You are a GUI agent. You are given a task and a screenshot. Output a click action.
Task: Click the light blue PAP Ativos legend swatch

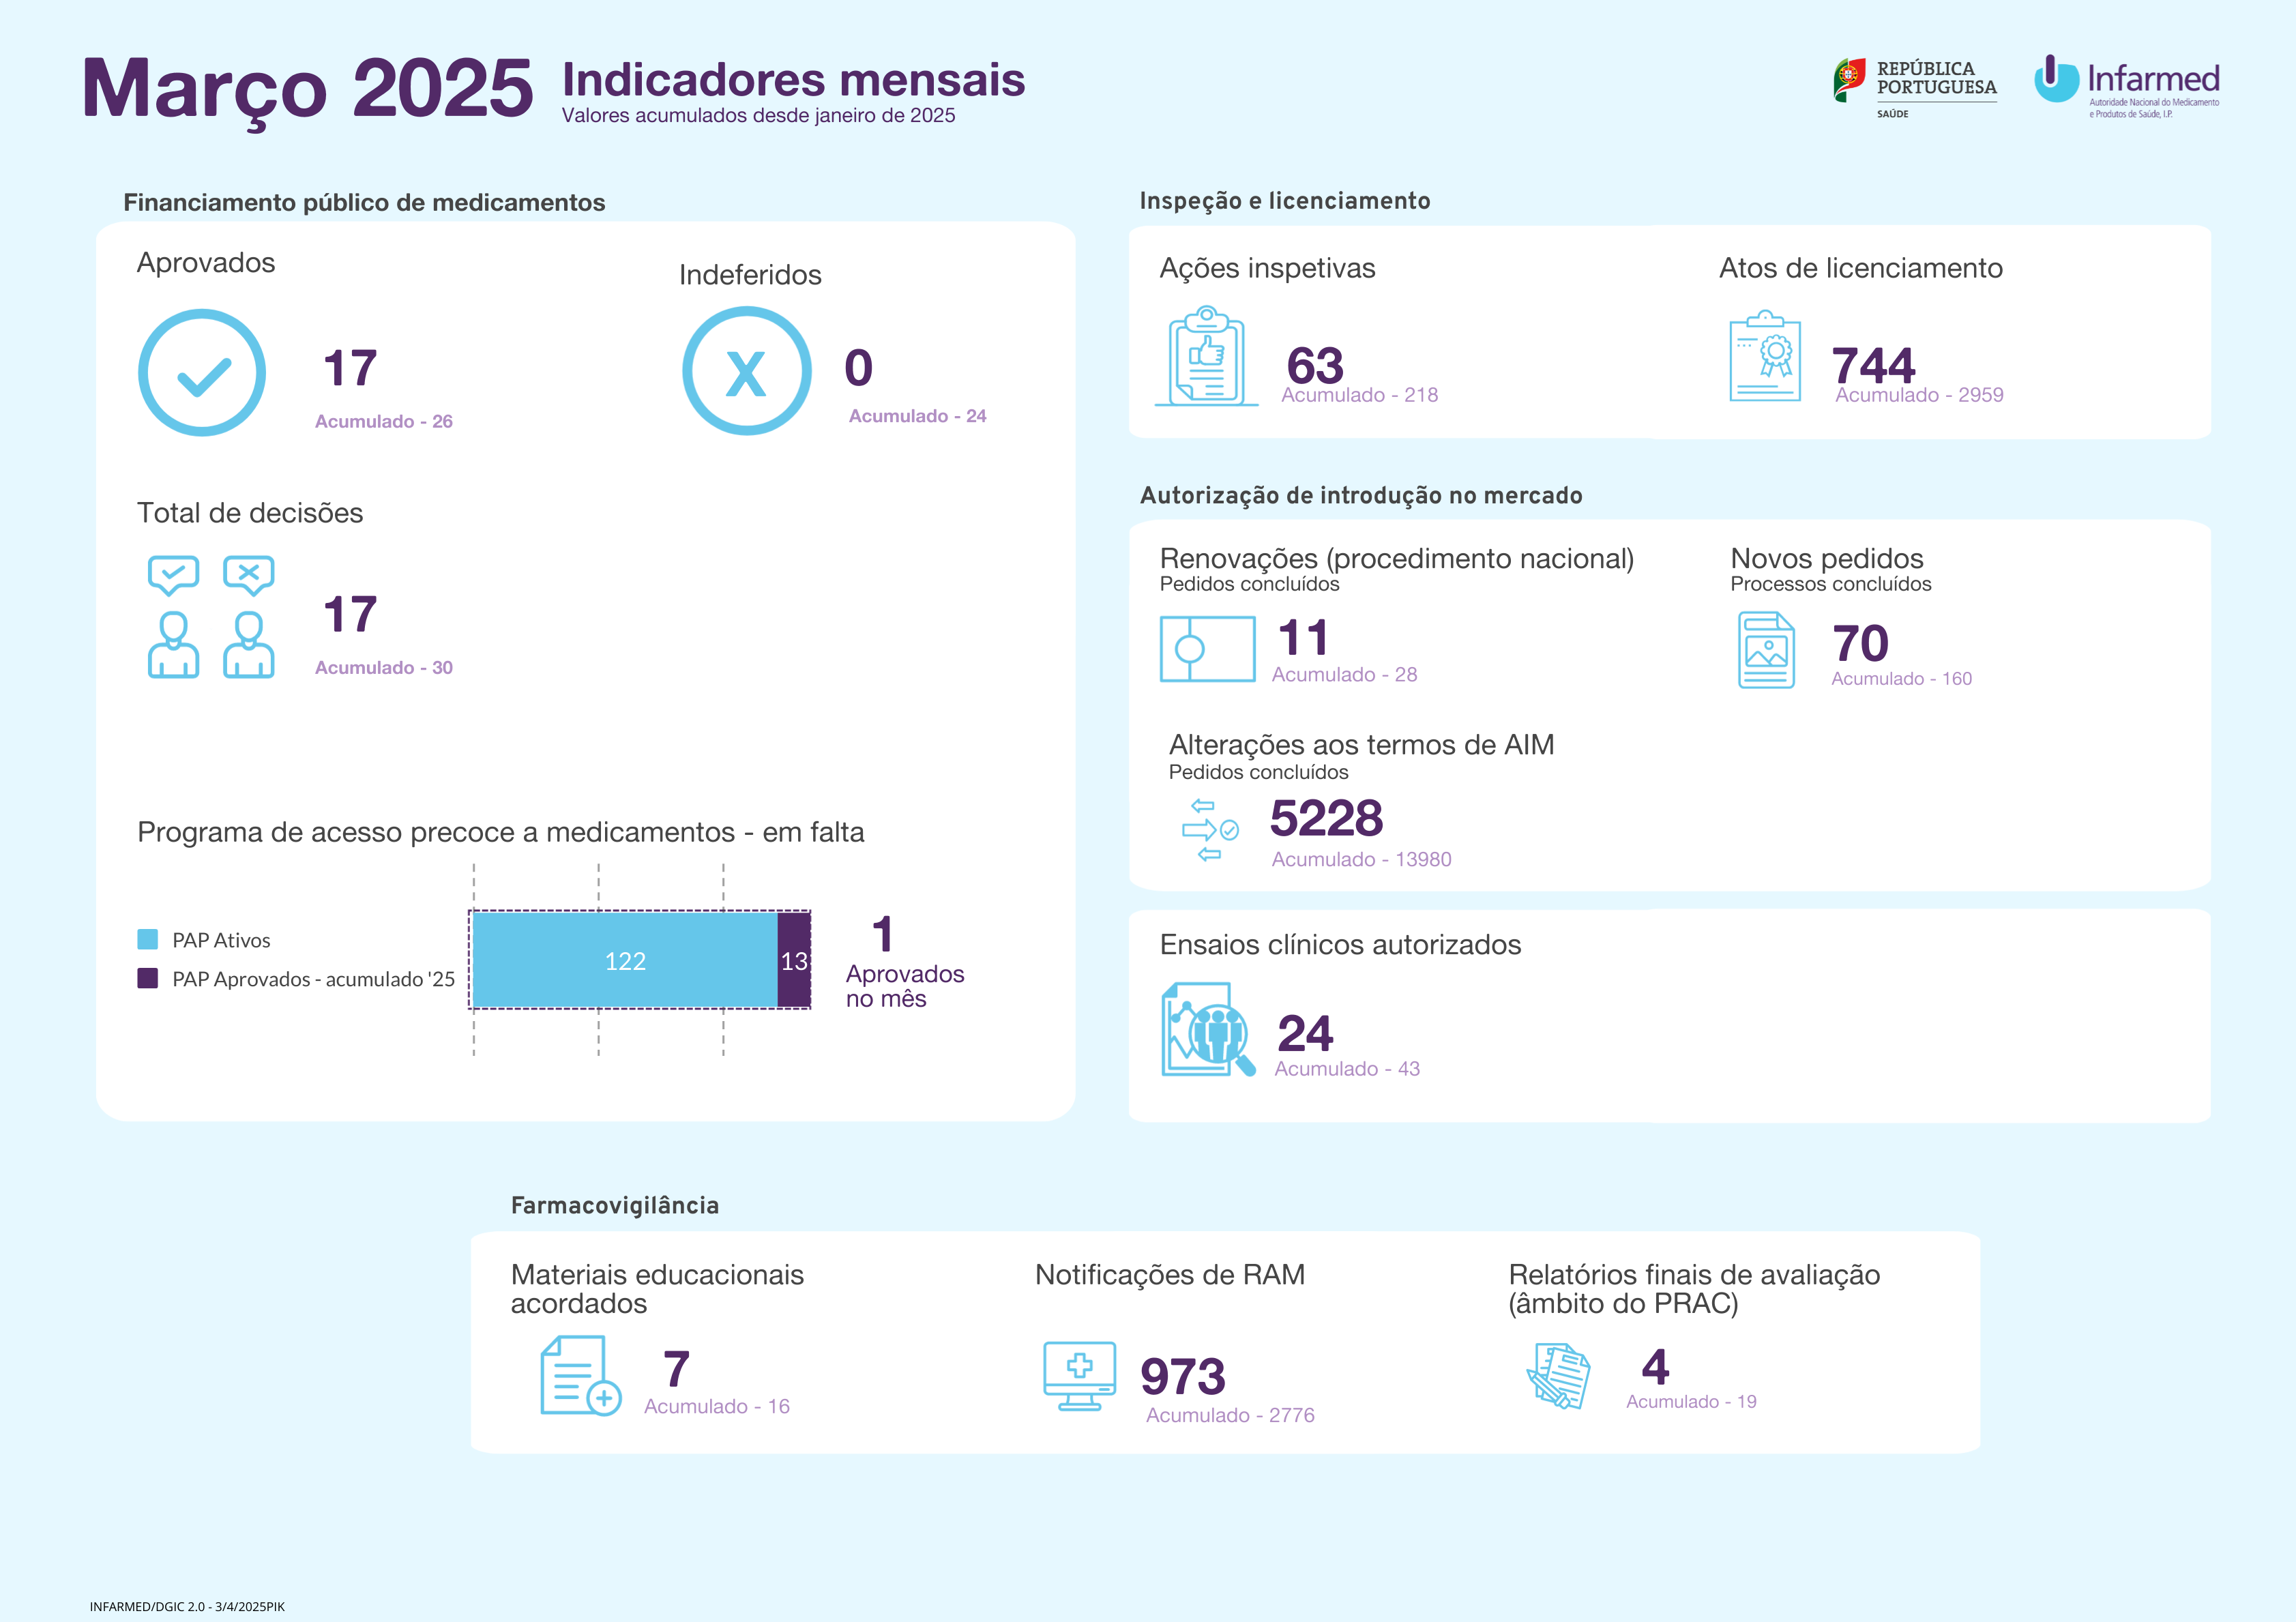pyautogui.click(x=148, y=939)
